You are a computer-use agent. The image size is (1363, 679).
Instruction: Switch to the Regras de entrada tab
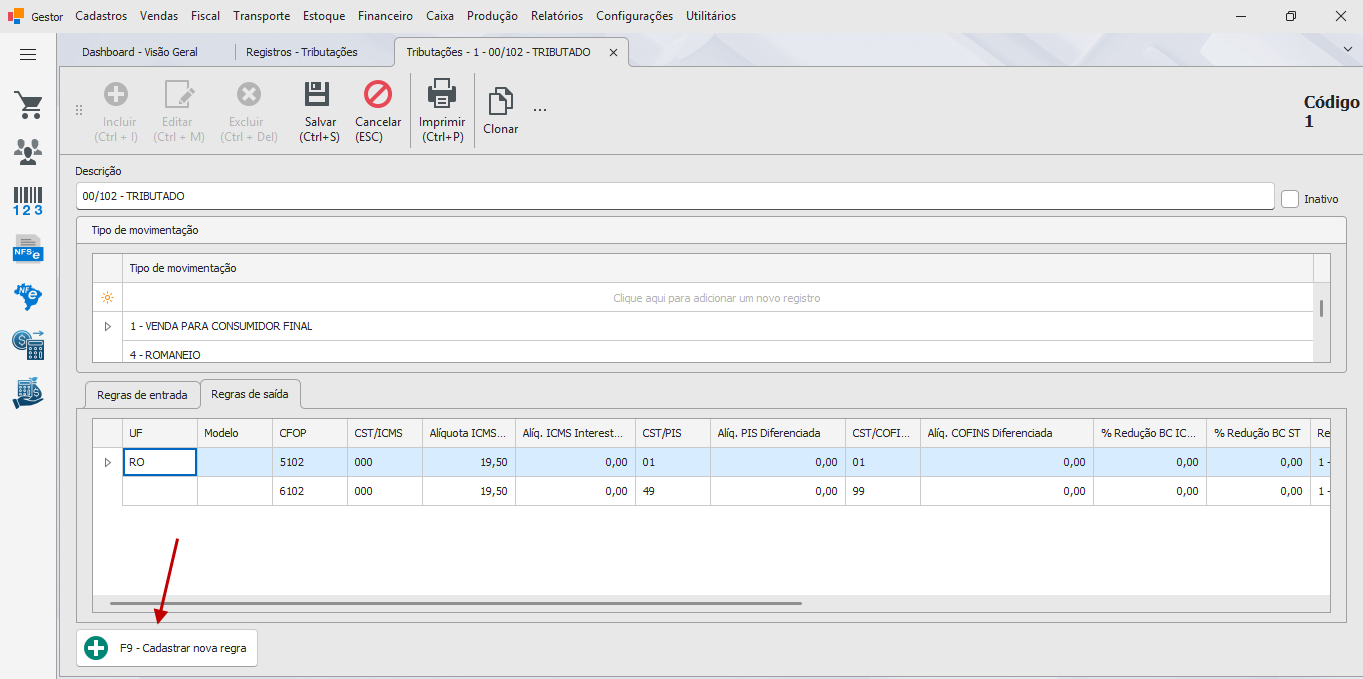[x=142, y=395]
